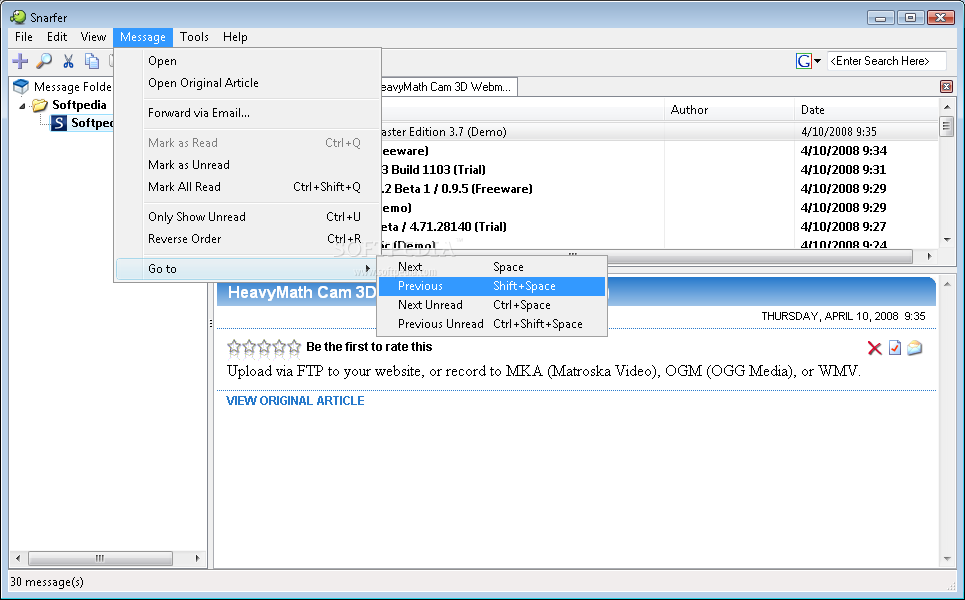The width and height of the screenshot is (965, 600).
Task: Expand the Go to submenu arrow
Action: (x=367, y=269)
